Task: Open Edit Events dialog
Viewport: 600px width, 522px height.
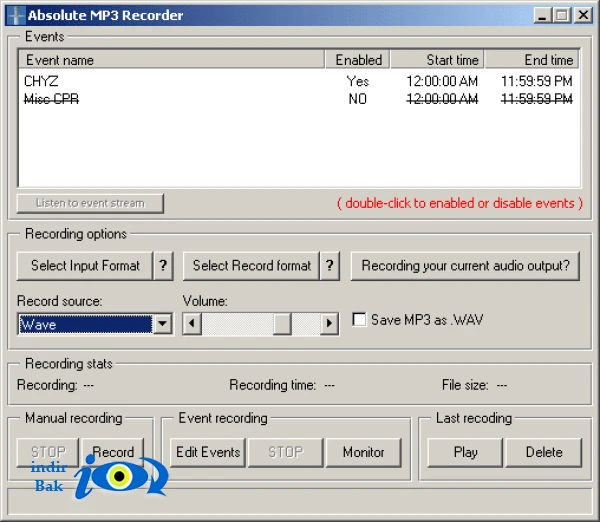Action: click(208, 452)
